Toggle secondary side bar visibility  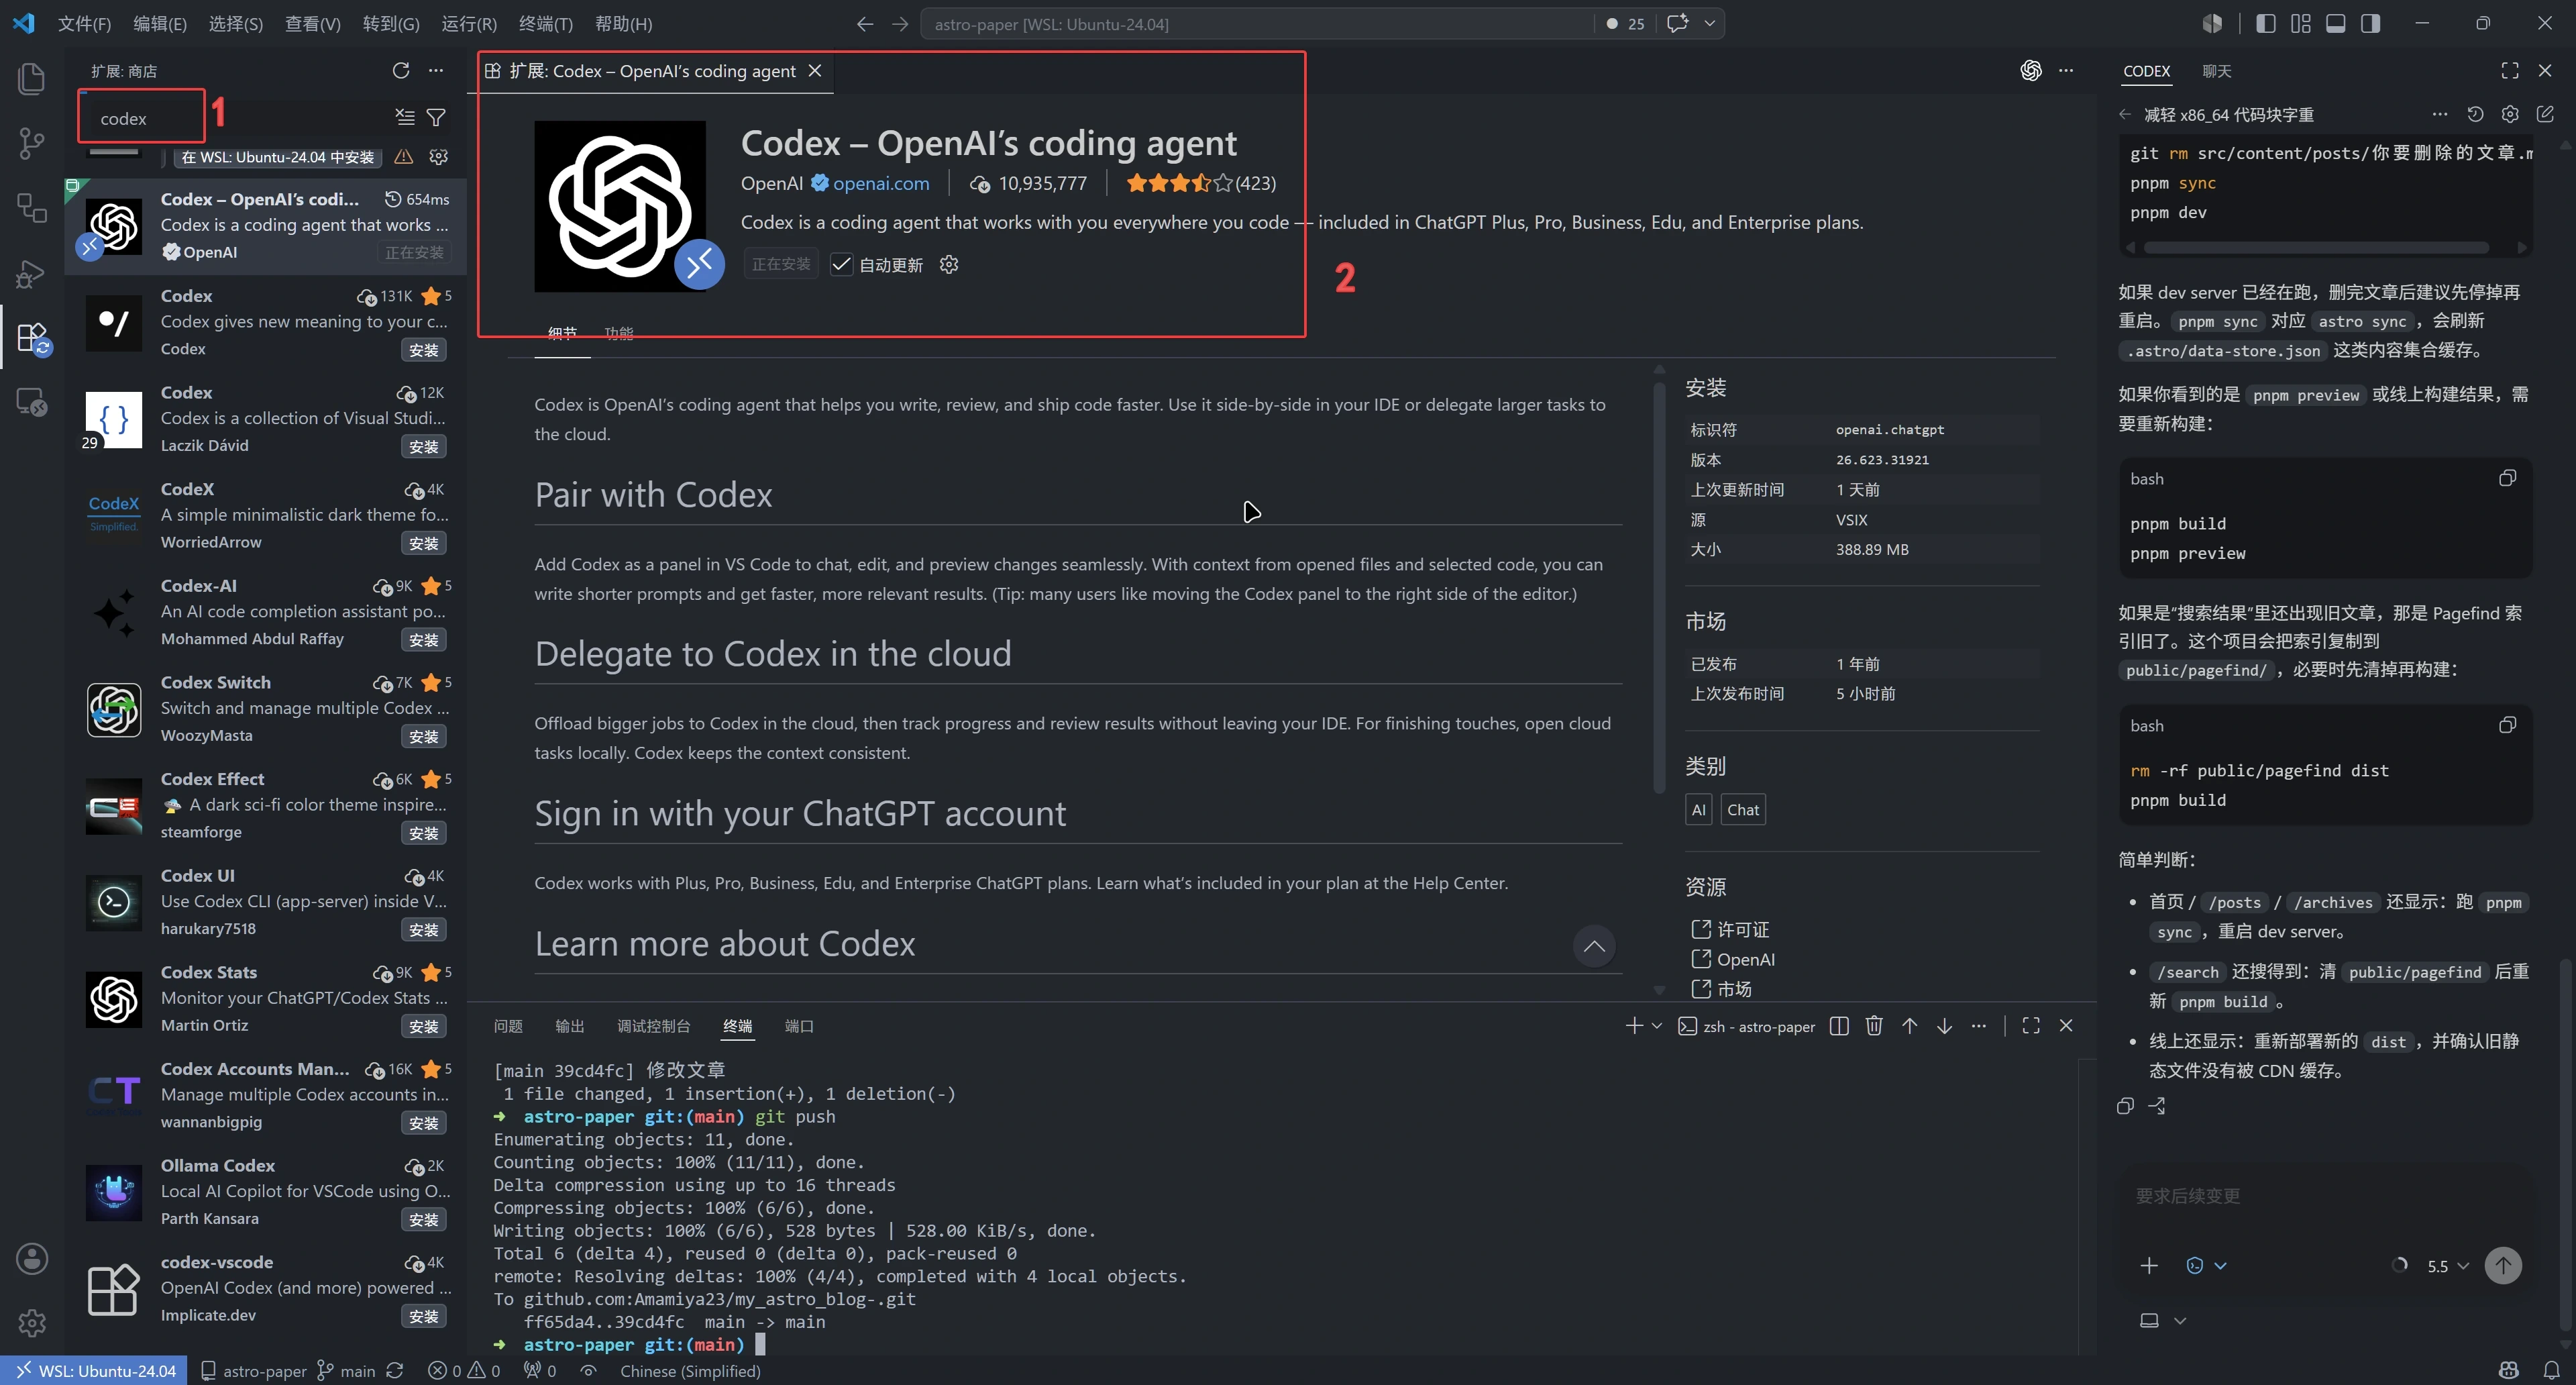pos(2371,23)
